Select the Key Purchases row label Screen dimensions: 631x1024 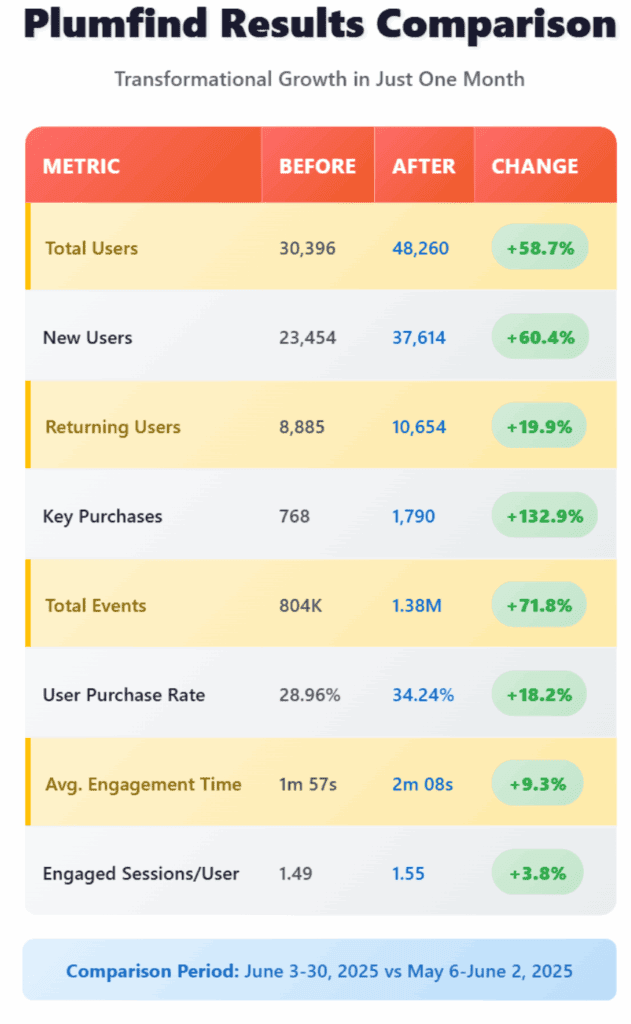point(102,516)
